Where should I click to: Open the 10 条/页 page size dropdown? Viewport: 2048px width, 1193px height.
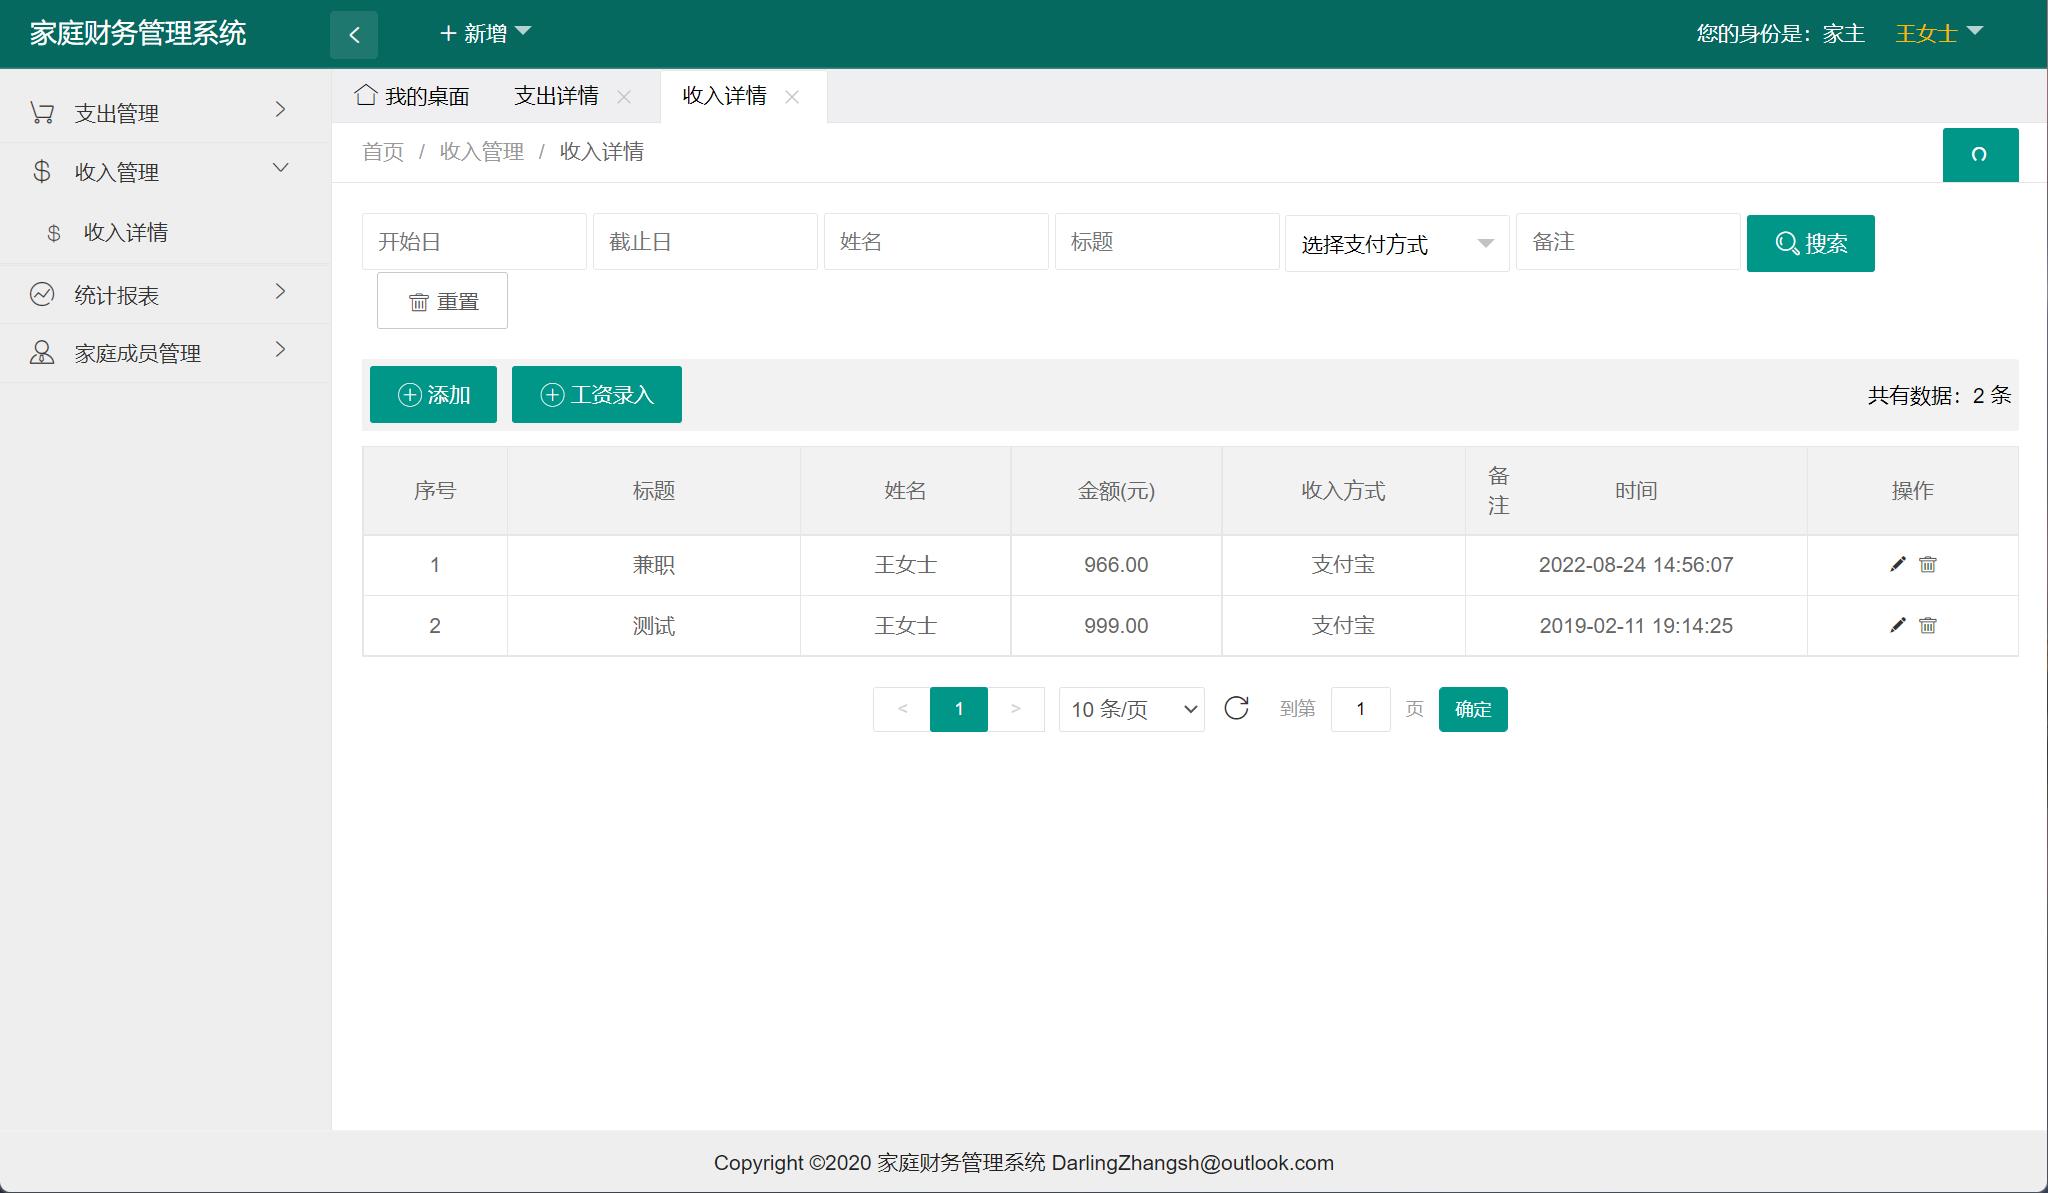(x=1131, y=709)
